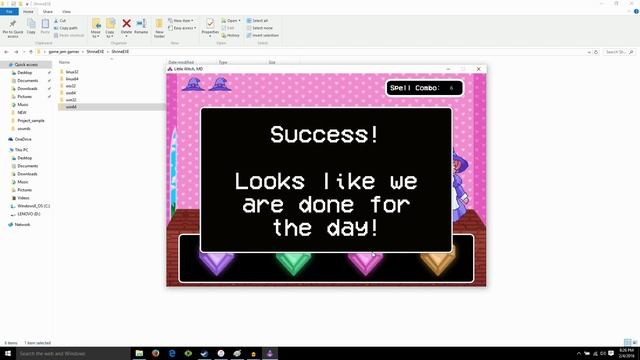Select the linux64 folder

[72, 79]
